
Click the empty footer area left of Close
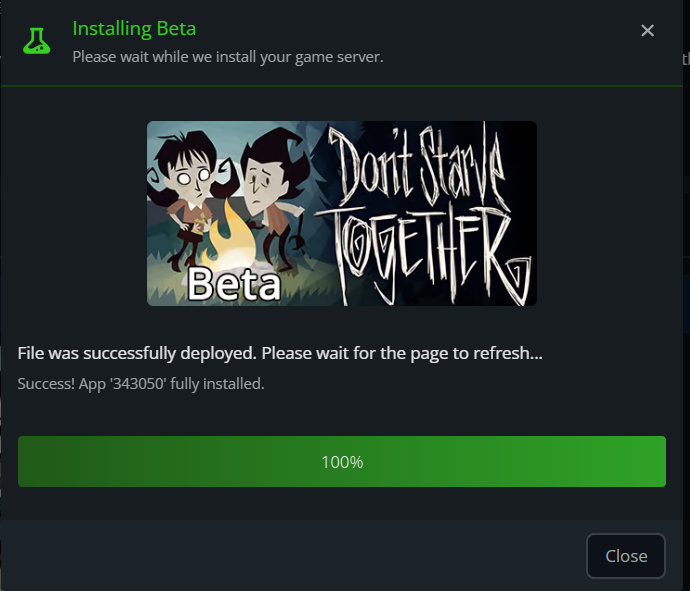290,555
